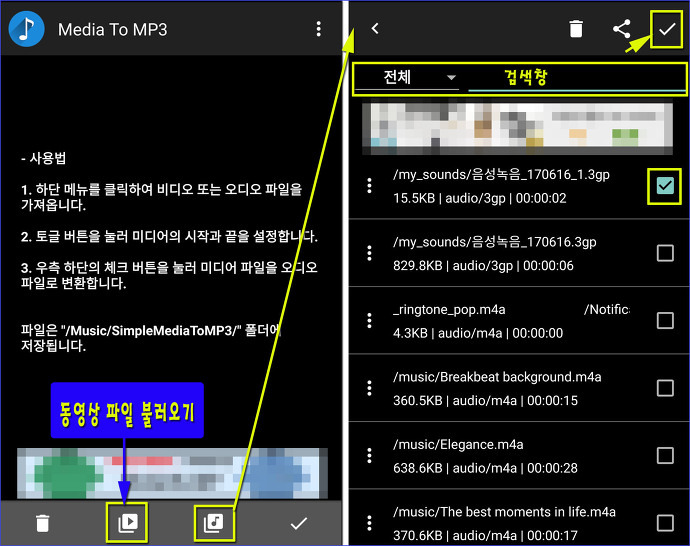Viewport: 690px width, 546px height.
Task: Tick The best moments in life.m4a
Action: (665, 523)
